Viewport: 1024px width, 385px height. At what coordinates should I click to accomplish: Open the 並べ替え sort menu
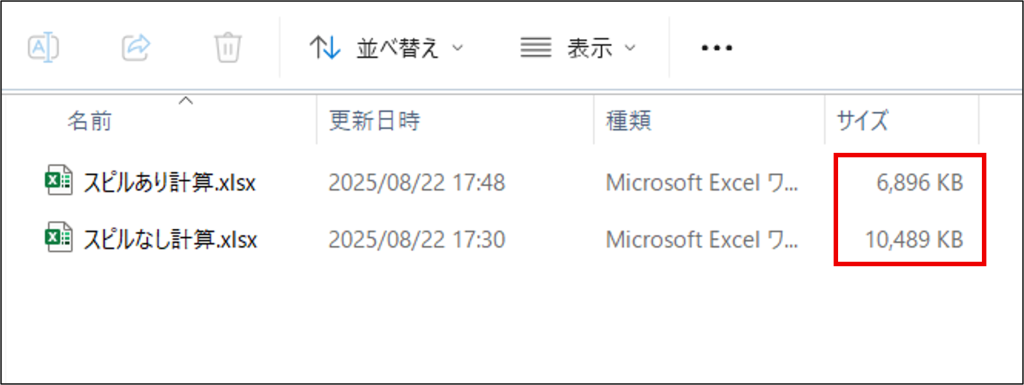coord(385,48)
